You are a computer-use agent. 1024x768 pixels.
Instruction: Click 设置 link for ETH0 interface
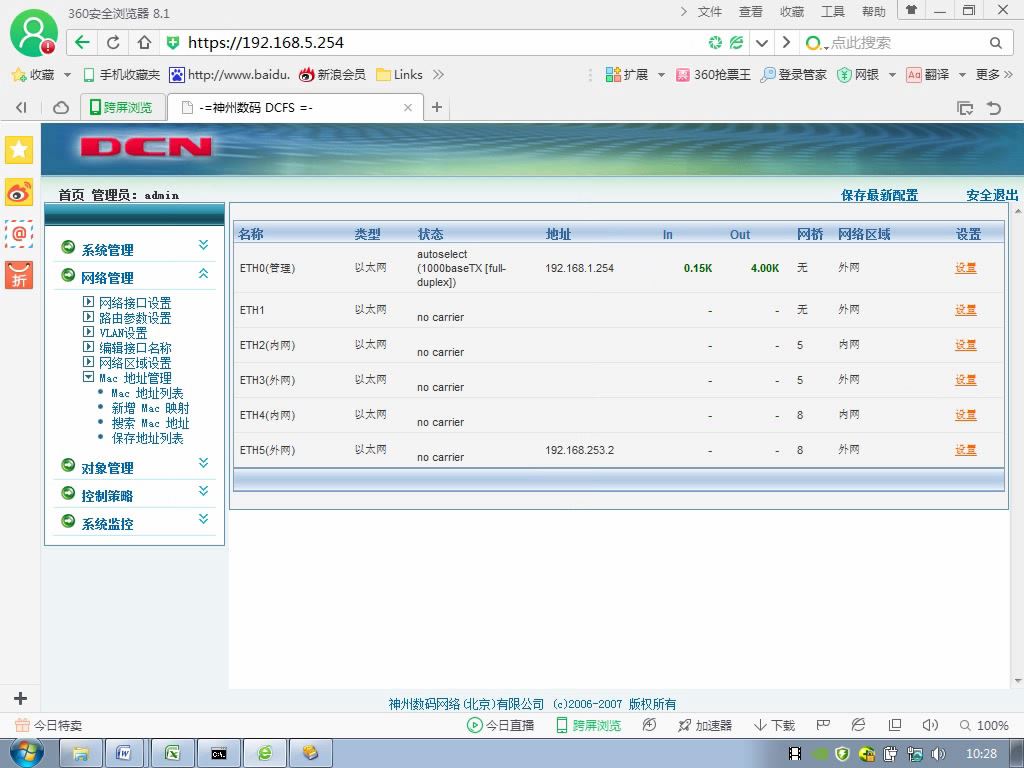pos(965,268)
